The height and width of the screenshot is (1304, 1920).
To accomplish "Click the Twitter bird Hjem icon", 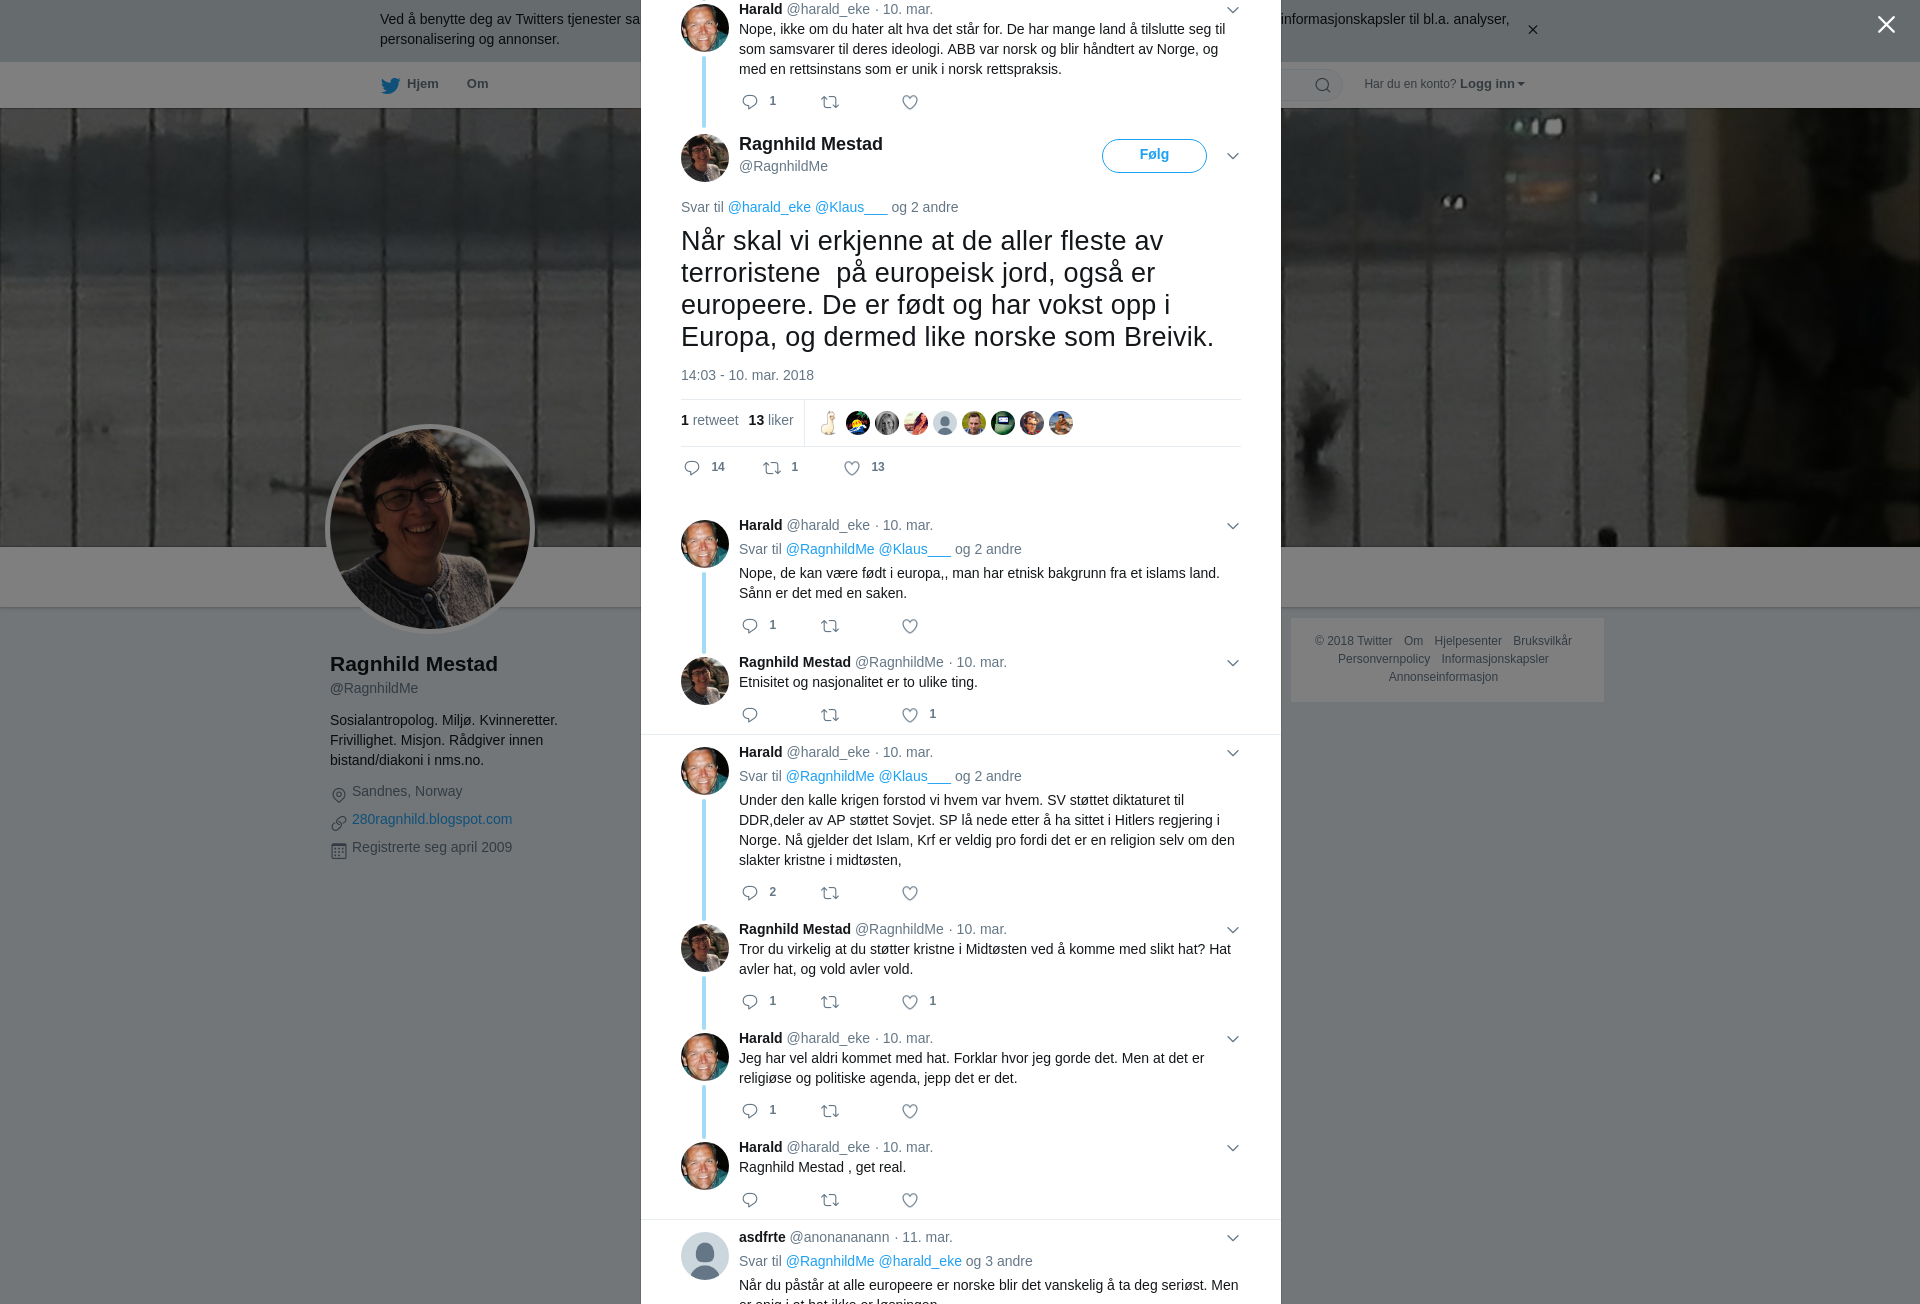I will (x=390, y=85).
